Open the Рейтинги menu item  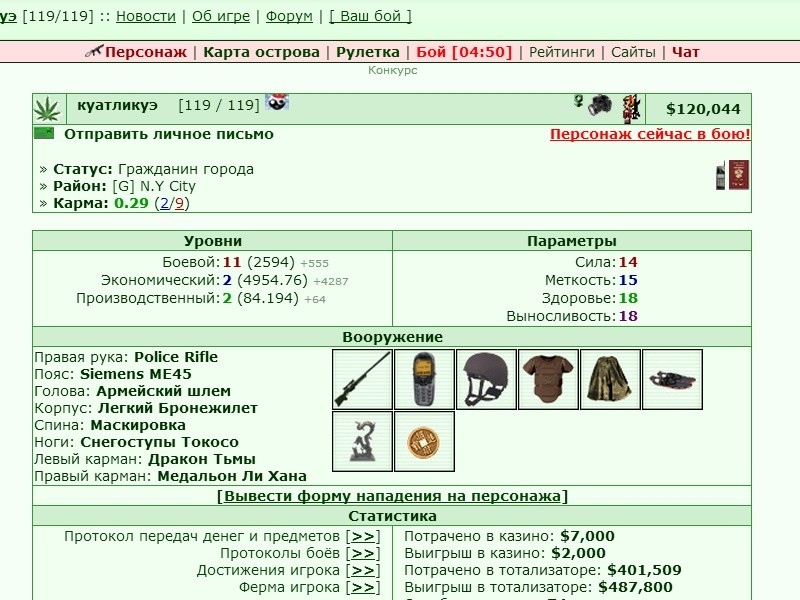562,52
